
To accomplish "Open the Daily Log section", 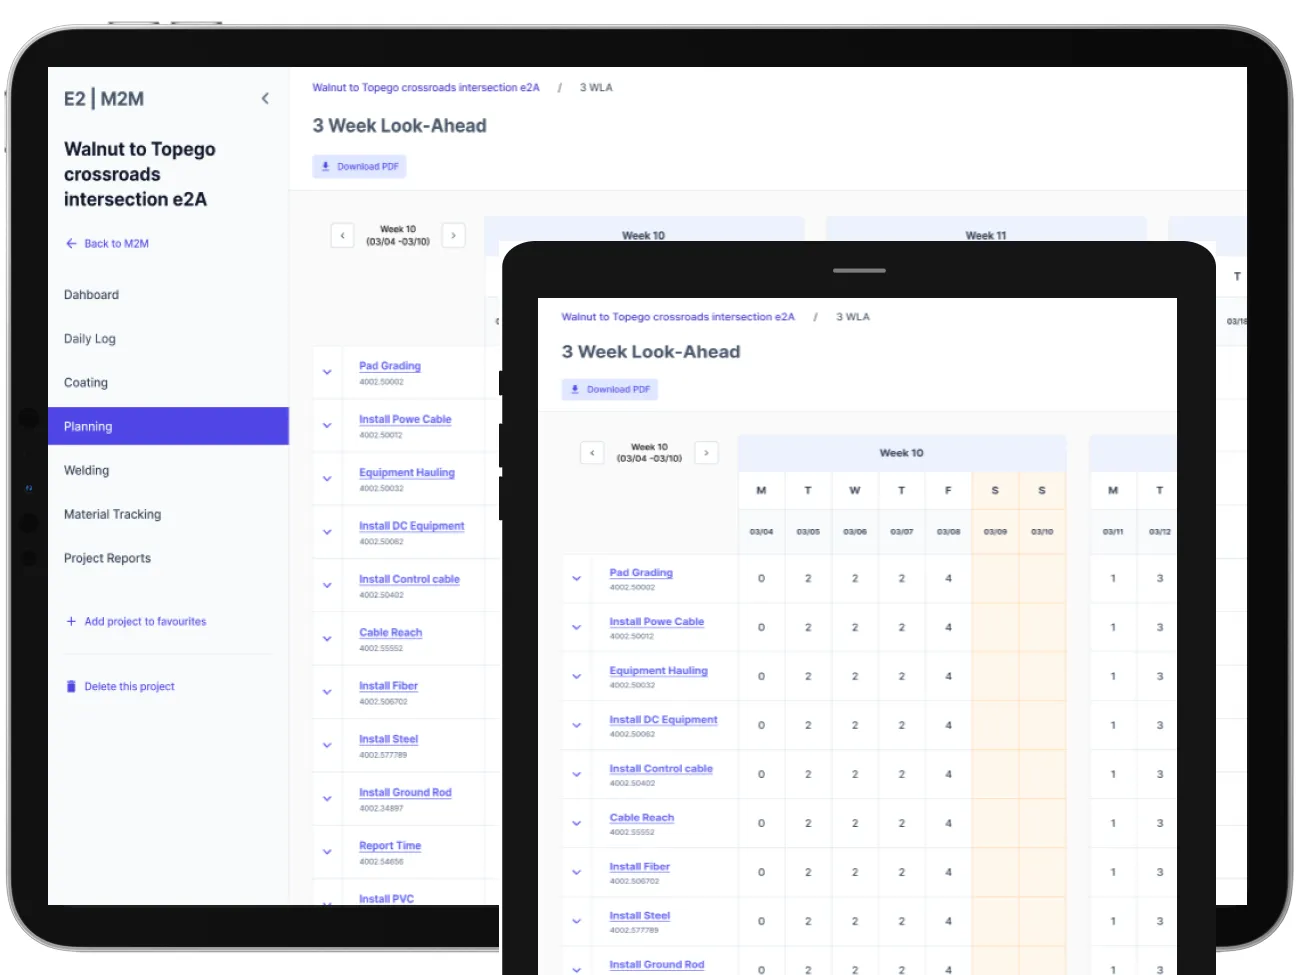I will (x=89, y=338).
